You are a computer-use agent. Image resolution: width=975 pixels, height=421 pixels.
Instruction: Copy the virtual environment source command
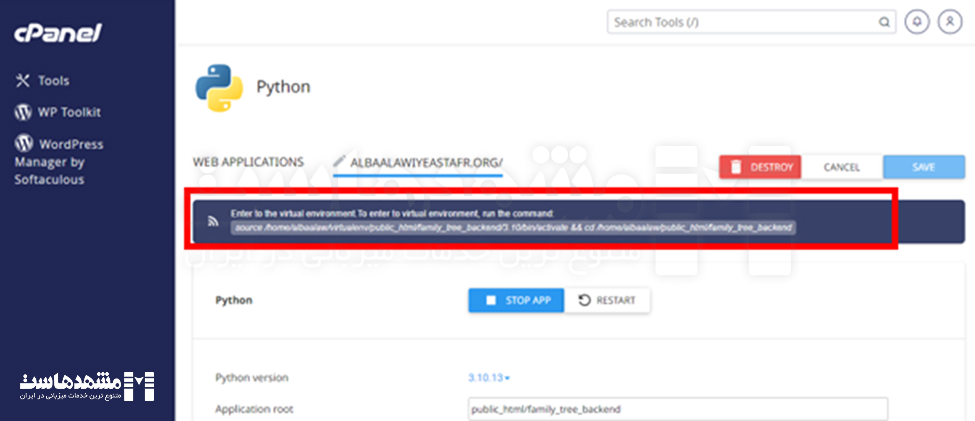pyautogui.click(x=514, y=228)
